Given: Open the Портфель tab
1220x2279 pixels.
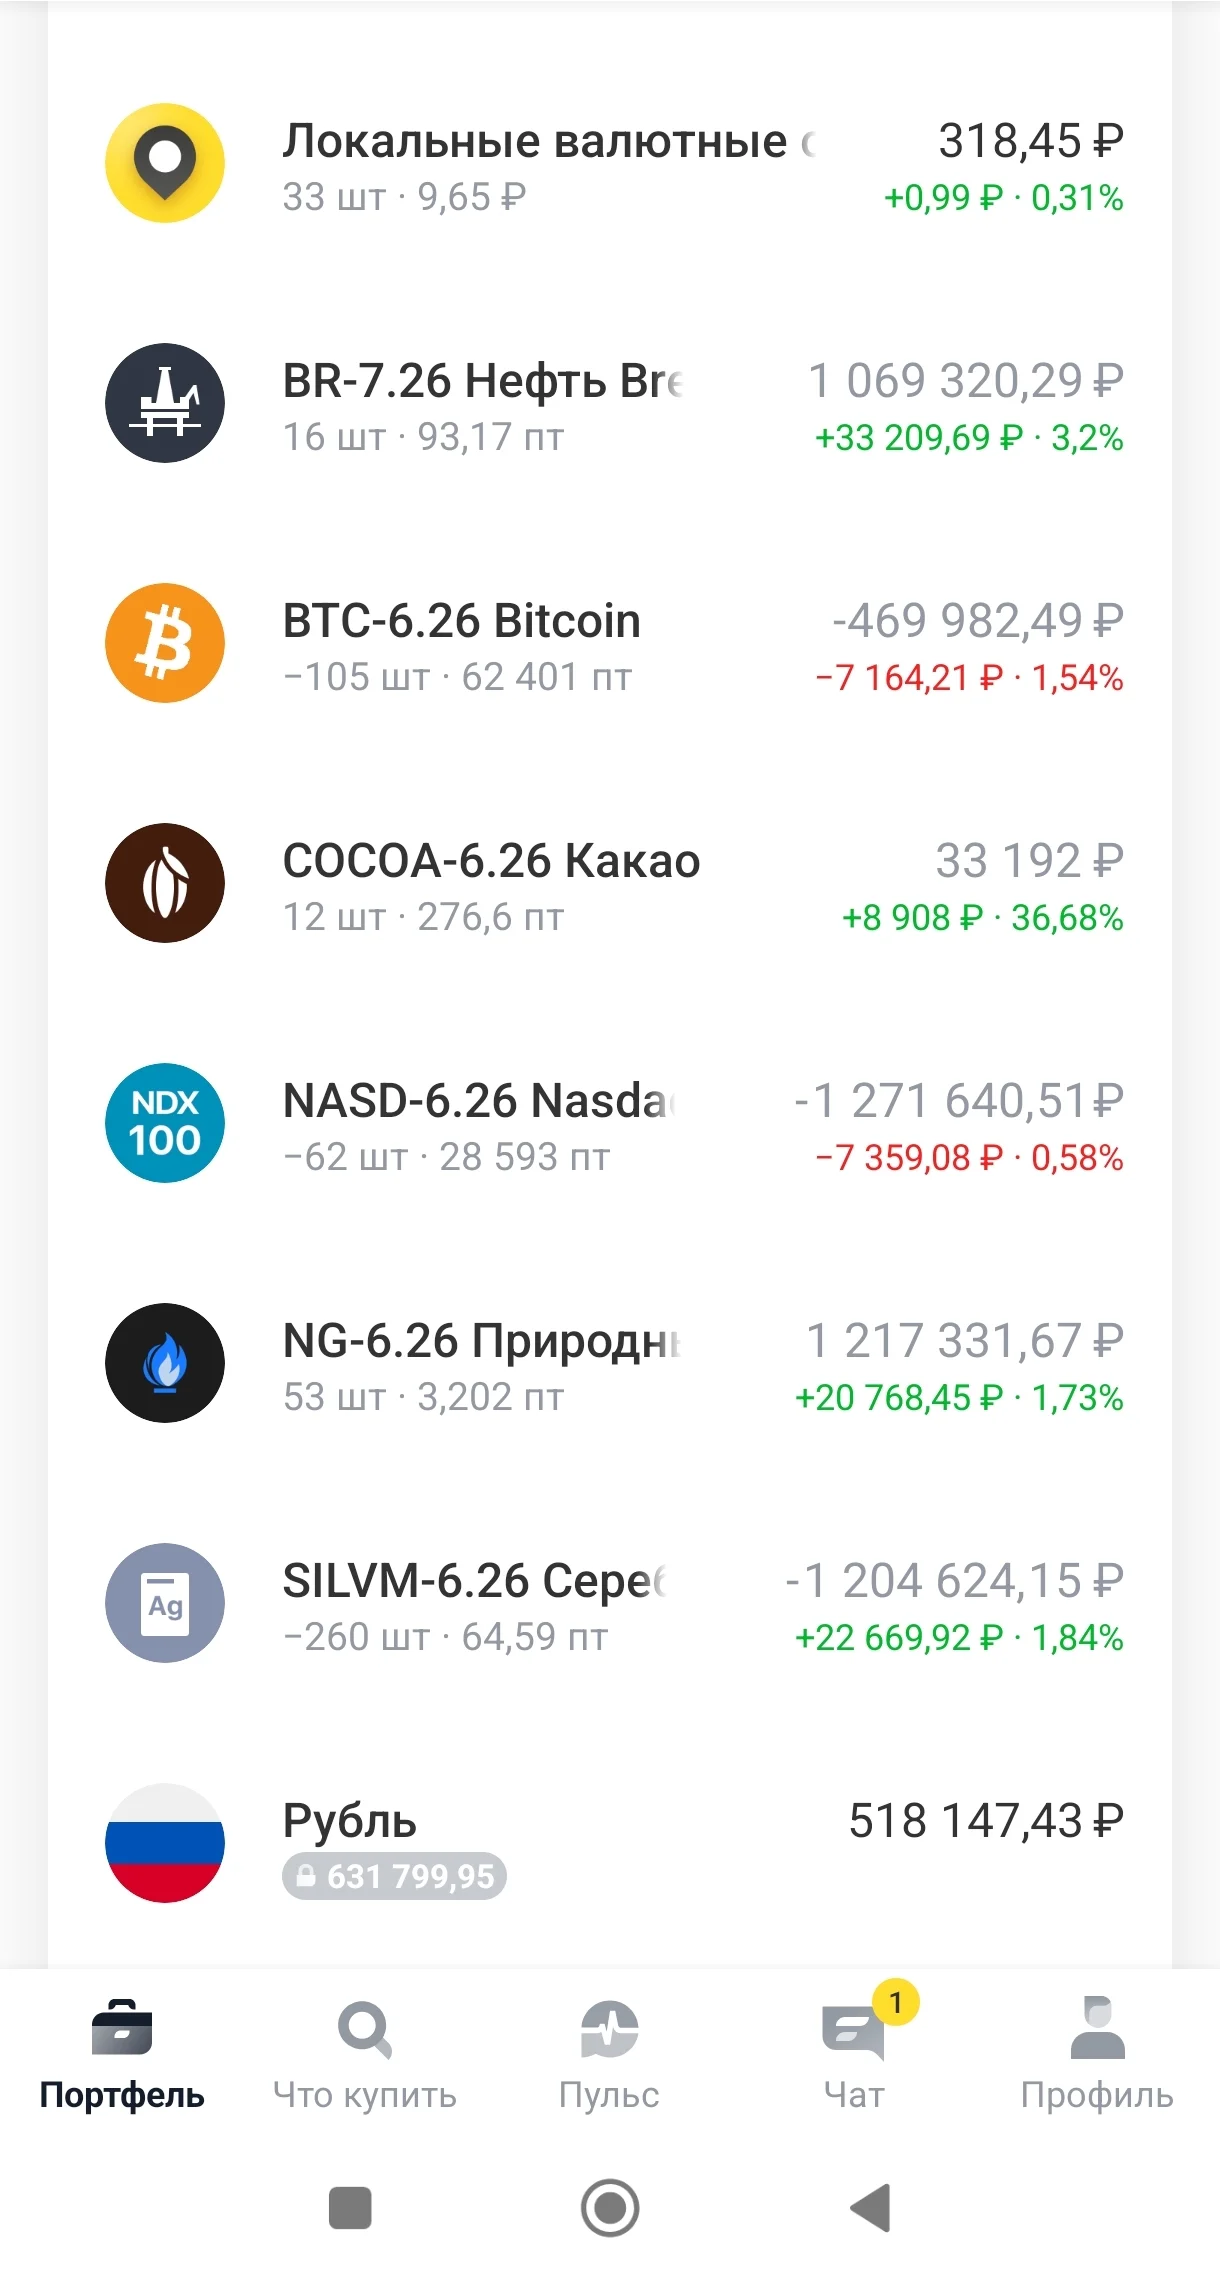Looking at the screenshot, I should [122, 2055].
